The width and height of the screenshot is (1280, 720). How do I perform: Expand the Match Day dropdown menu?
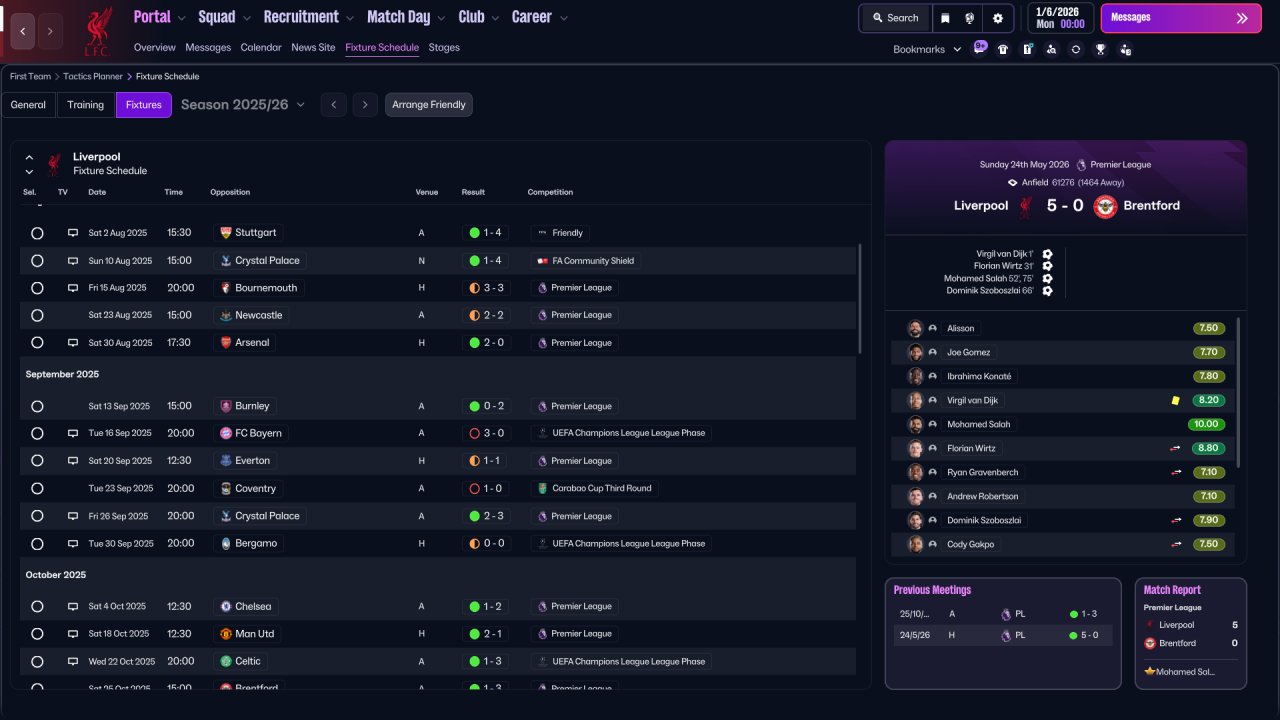coord(406,17)
